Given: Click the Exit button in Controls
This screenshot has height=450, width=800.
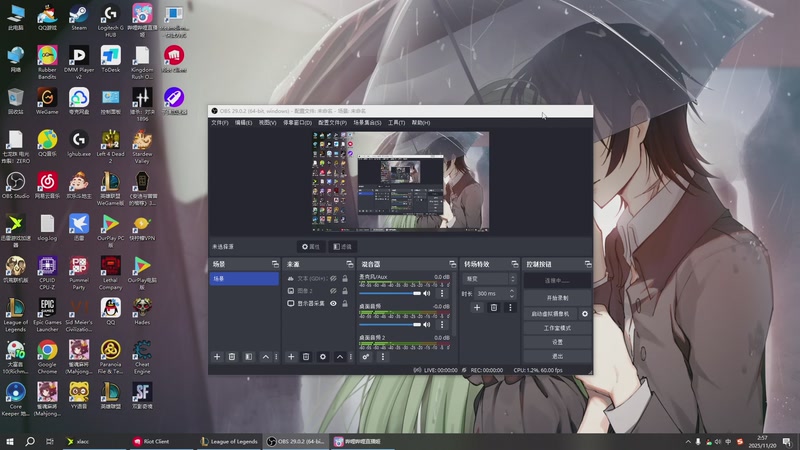Looking at the screenshot, I should coord(557,356).
